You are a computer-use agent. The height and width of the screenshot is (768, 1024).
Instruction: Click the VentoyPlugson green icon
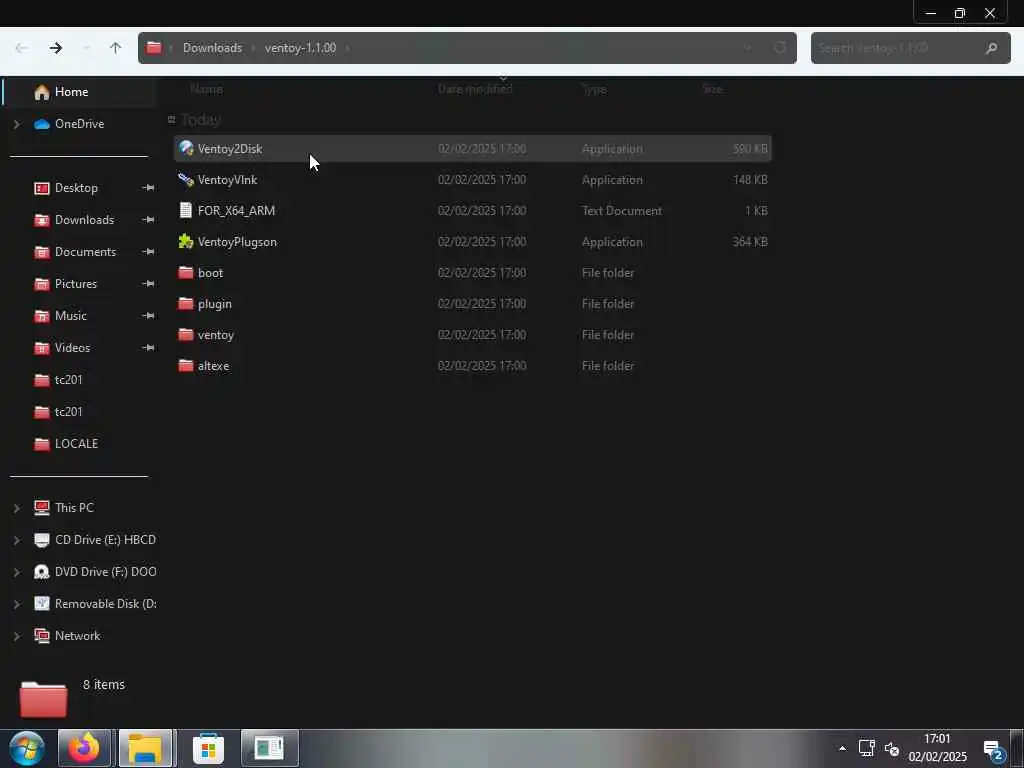[186, 242]
